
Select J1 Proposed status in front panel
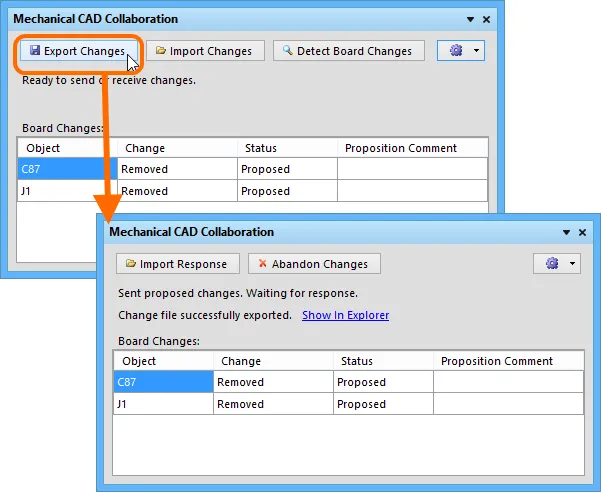[384, 404]
